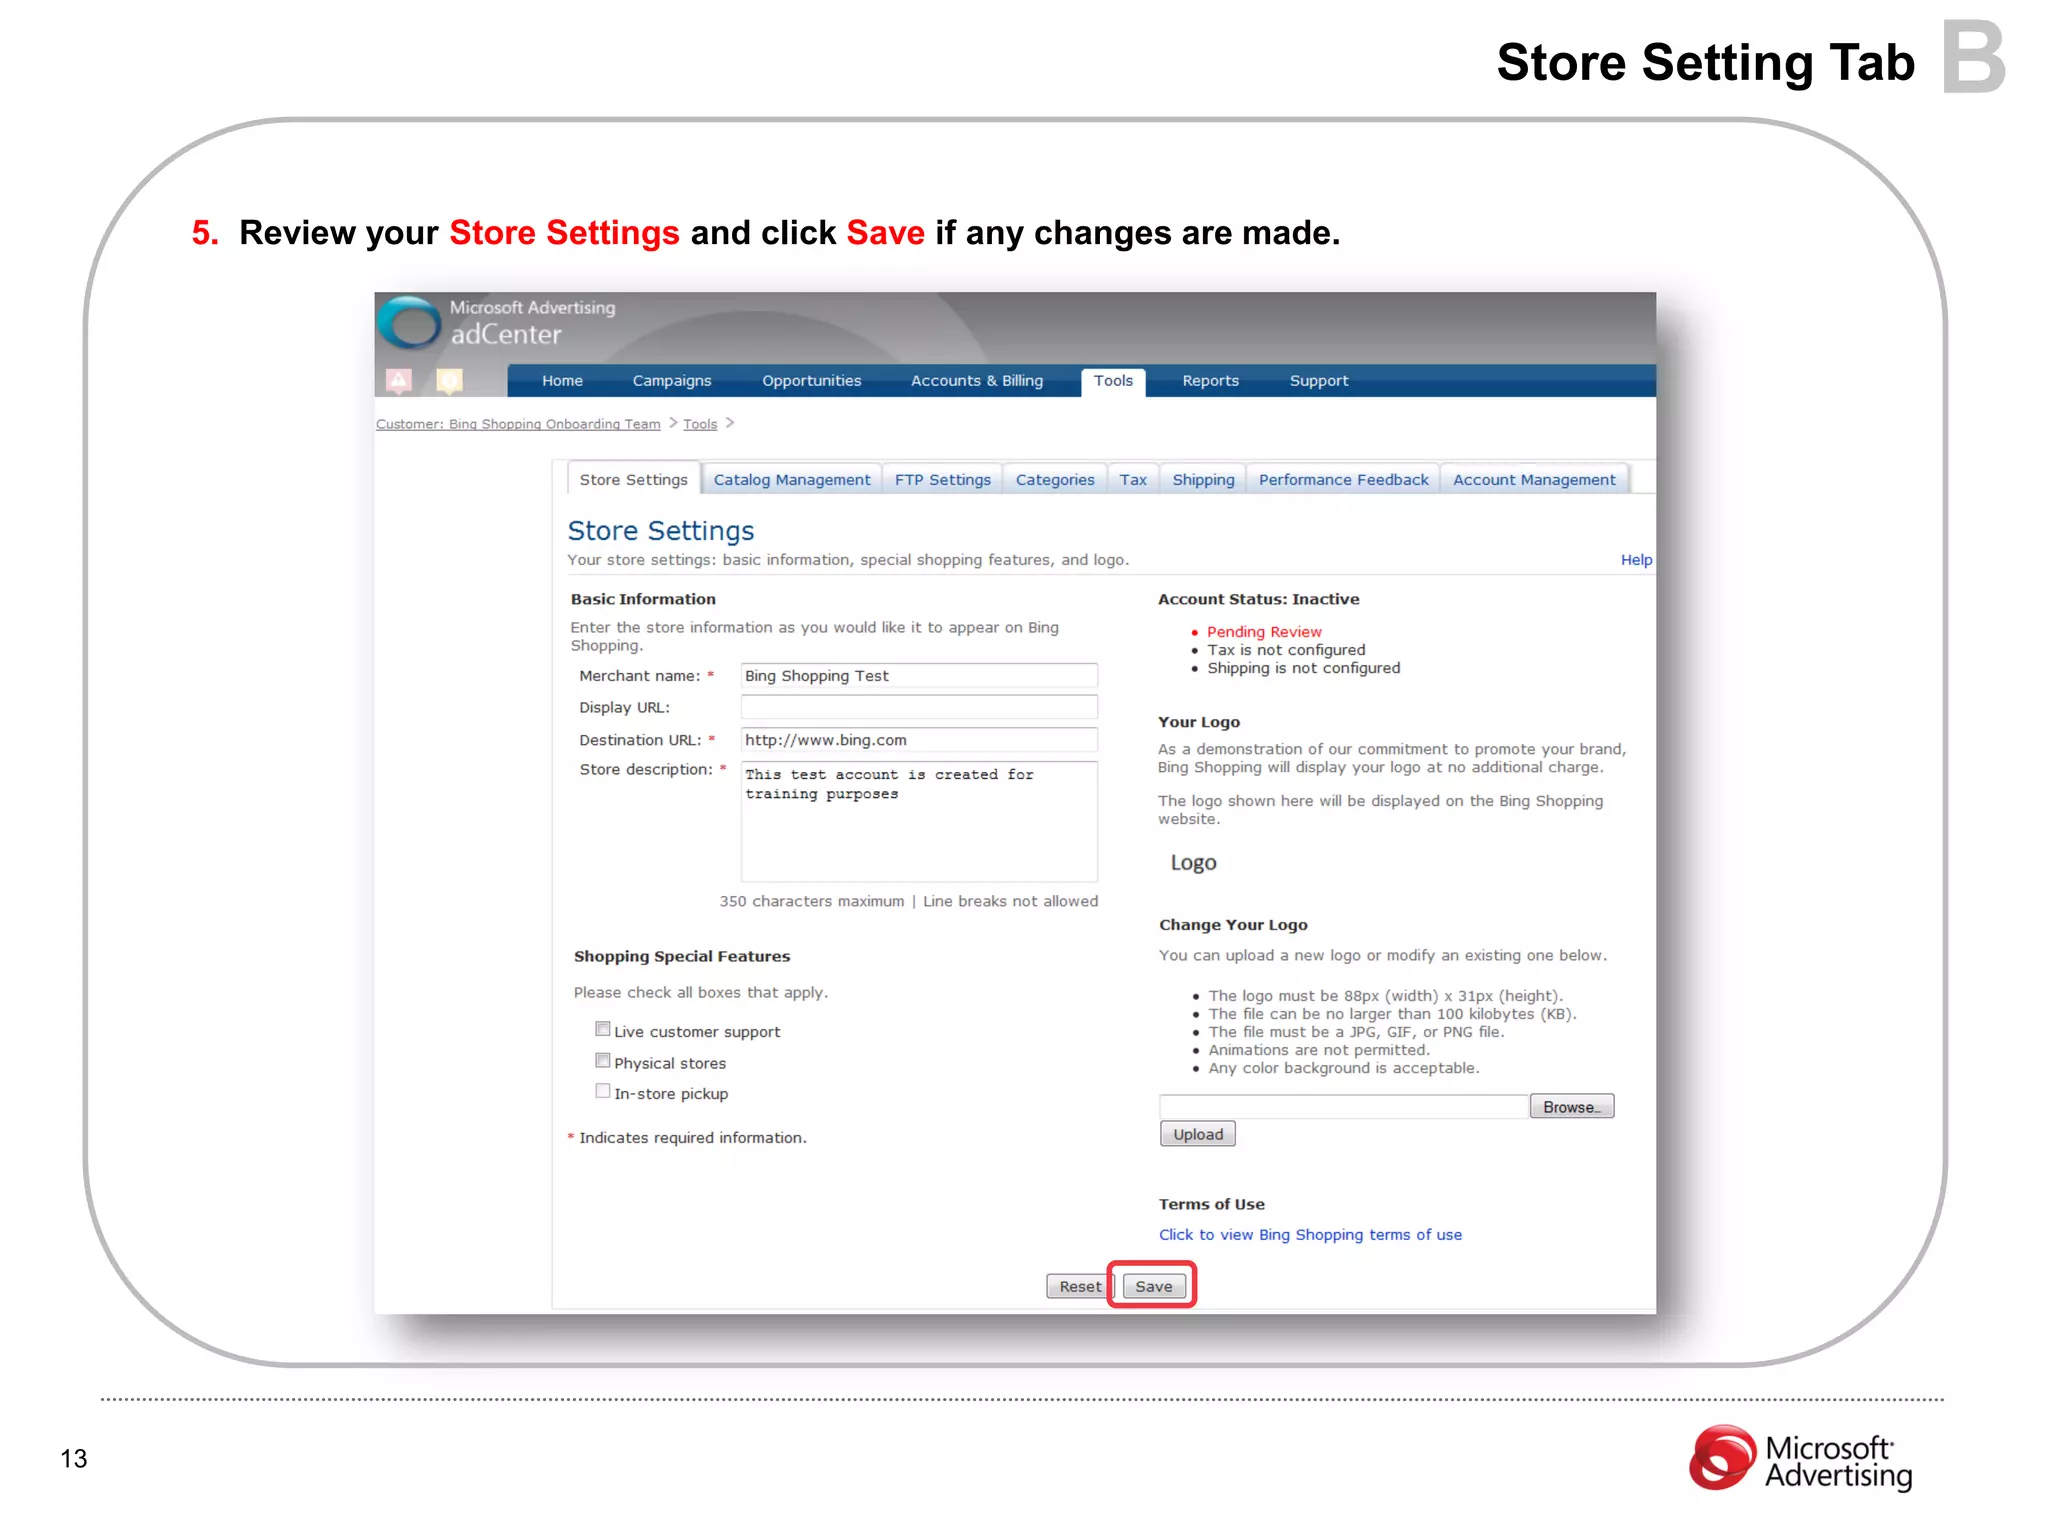2048x1536 pixels.
Task: Open Opportunities in the navigation bar
Action: click(811, 381)
